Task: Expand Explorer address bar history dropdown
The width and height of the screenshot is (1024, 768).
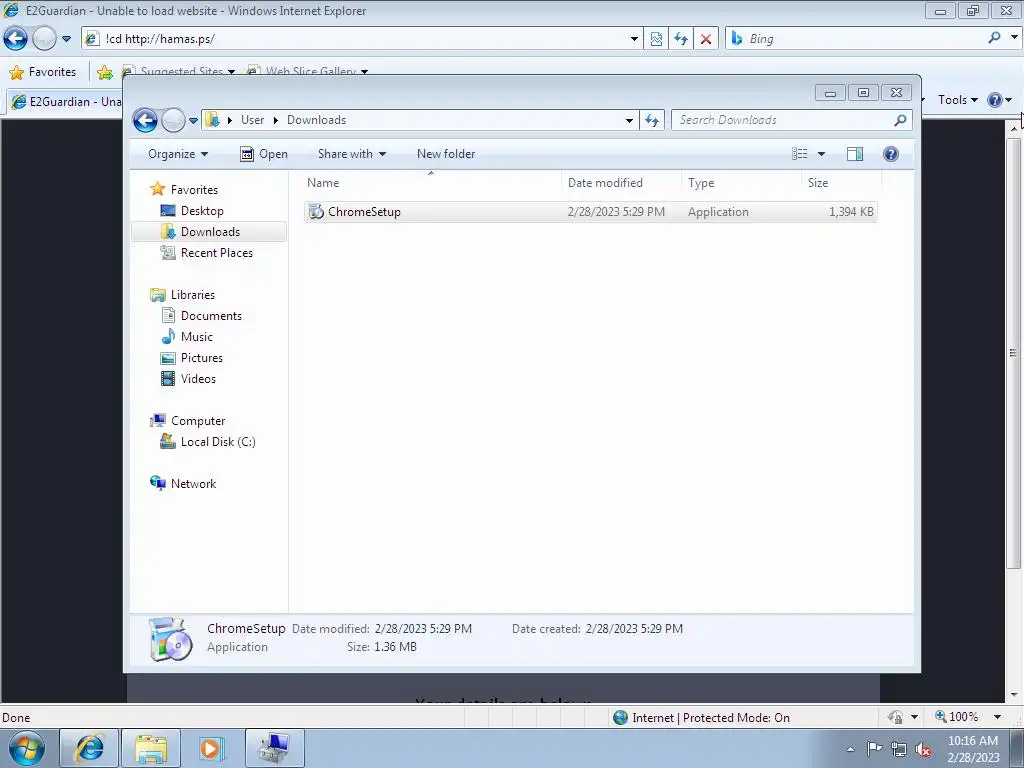Action: pos(629,120)
